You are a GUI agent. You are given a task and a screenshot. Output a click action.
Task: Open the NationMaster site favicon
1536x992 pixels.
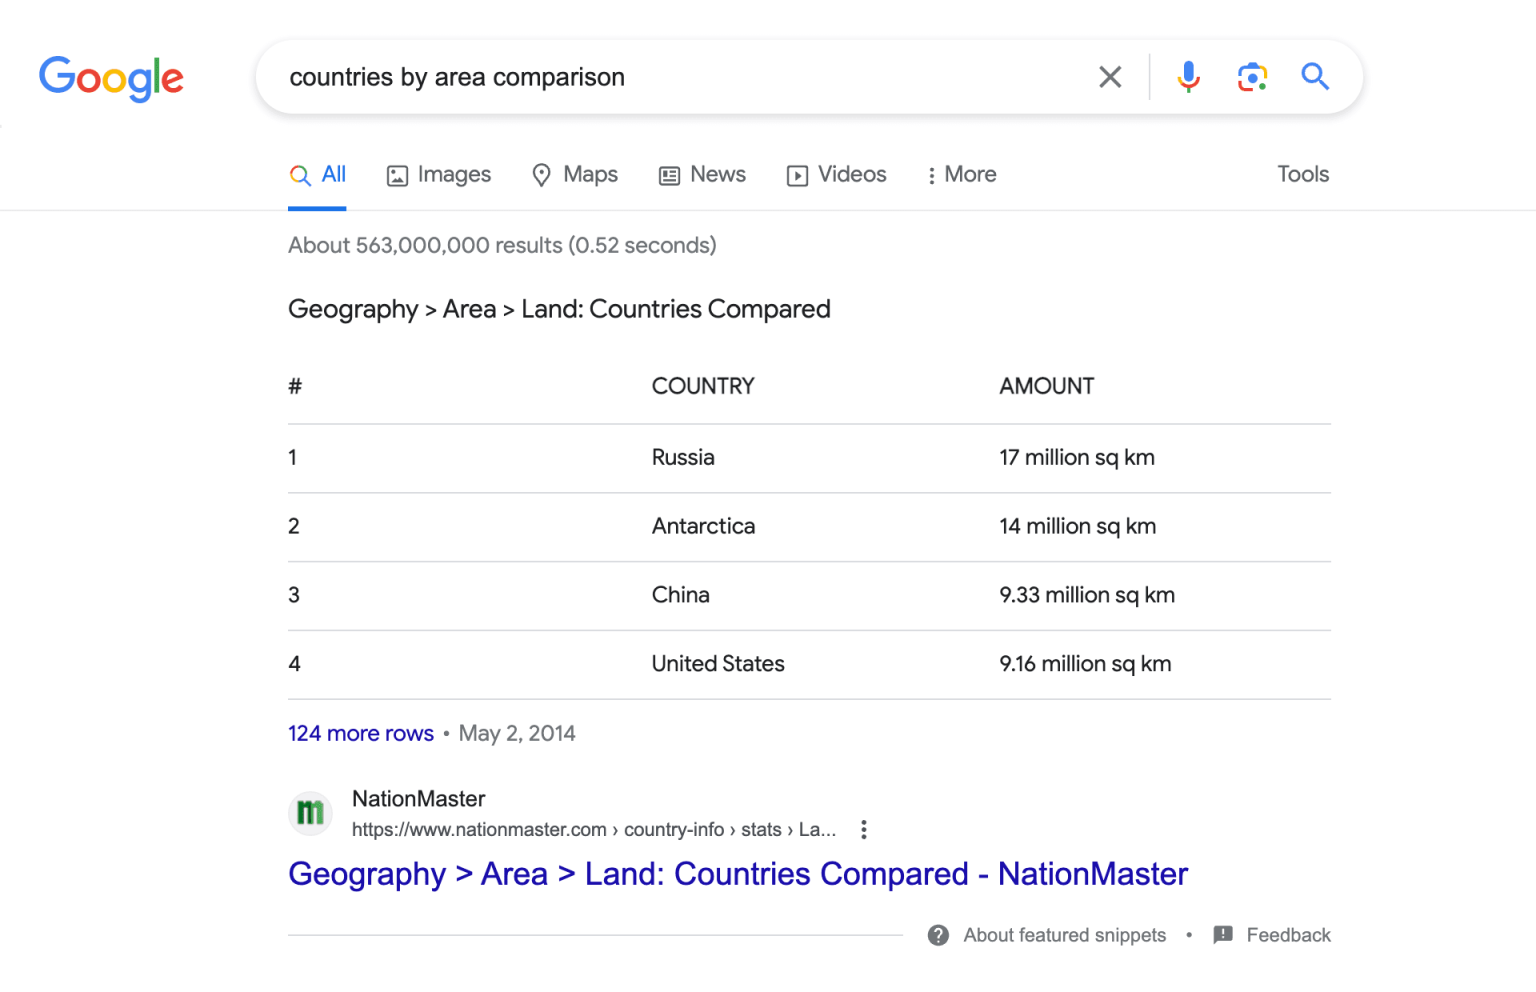(310, 813)
